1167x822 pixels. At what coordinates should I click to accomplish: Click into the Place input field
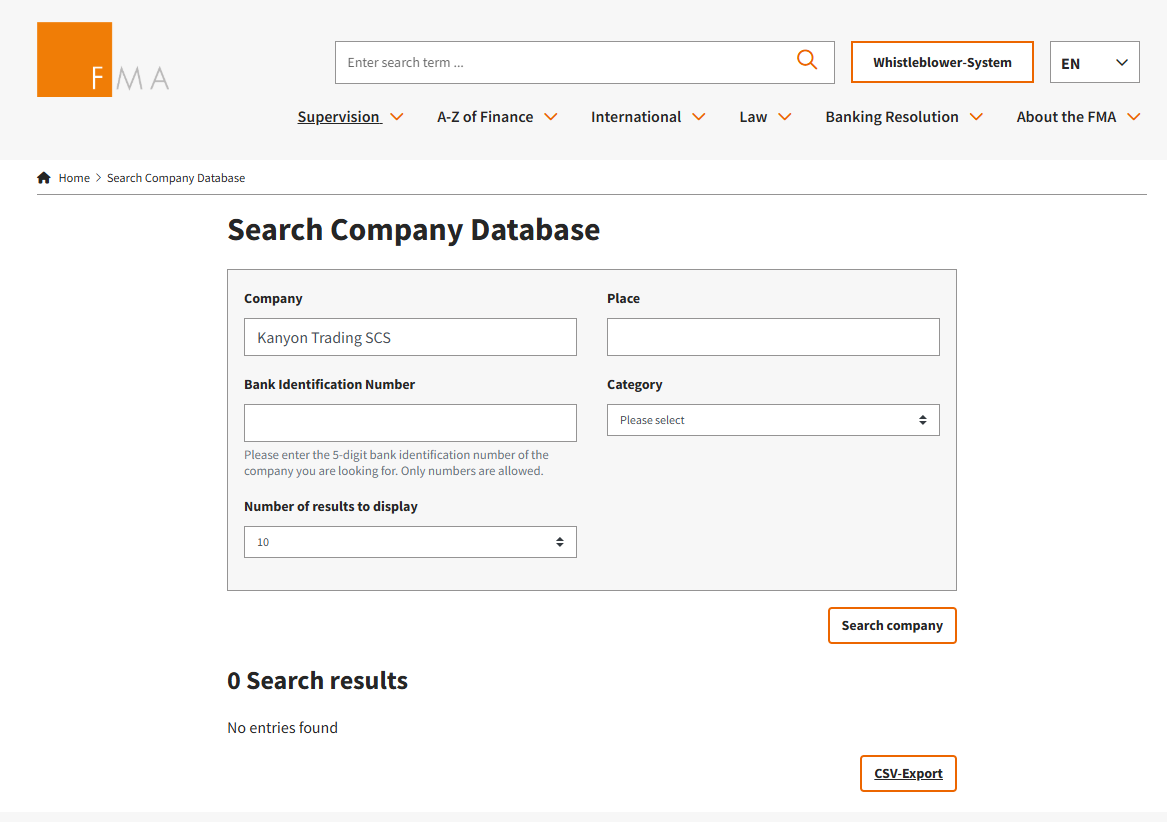(x=772, y=337)
